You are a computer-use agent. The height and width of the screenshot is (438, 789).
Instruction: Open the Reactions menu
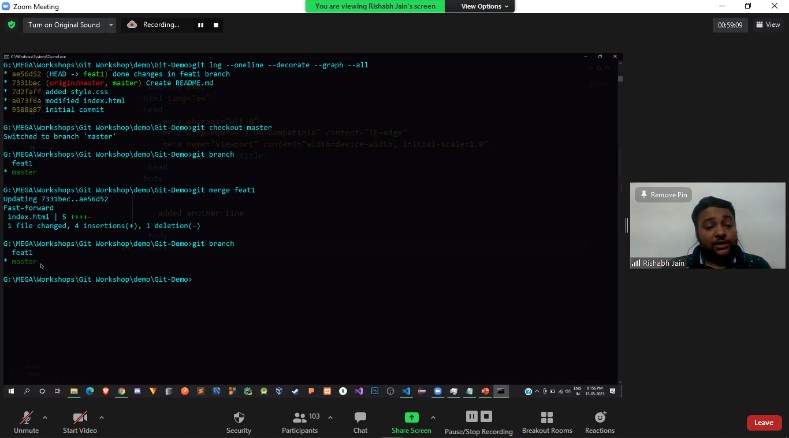600,417
